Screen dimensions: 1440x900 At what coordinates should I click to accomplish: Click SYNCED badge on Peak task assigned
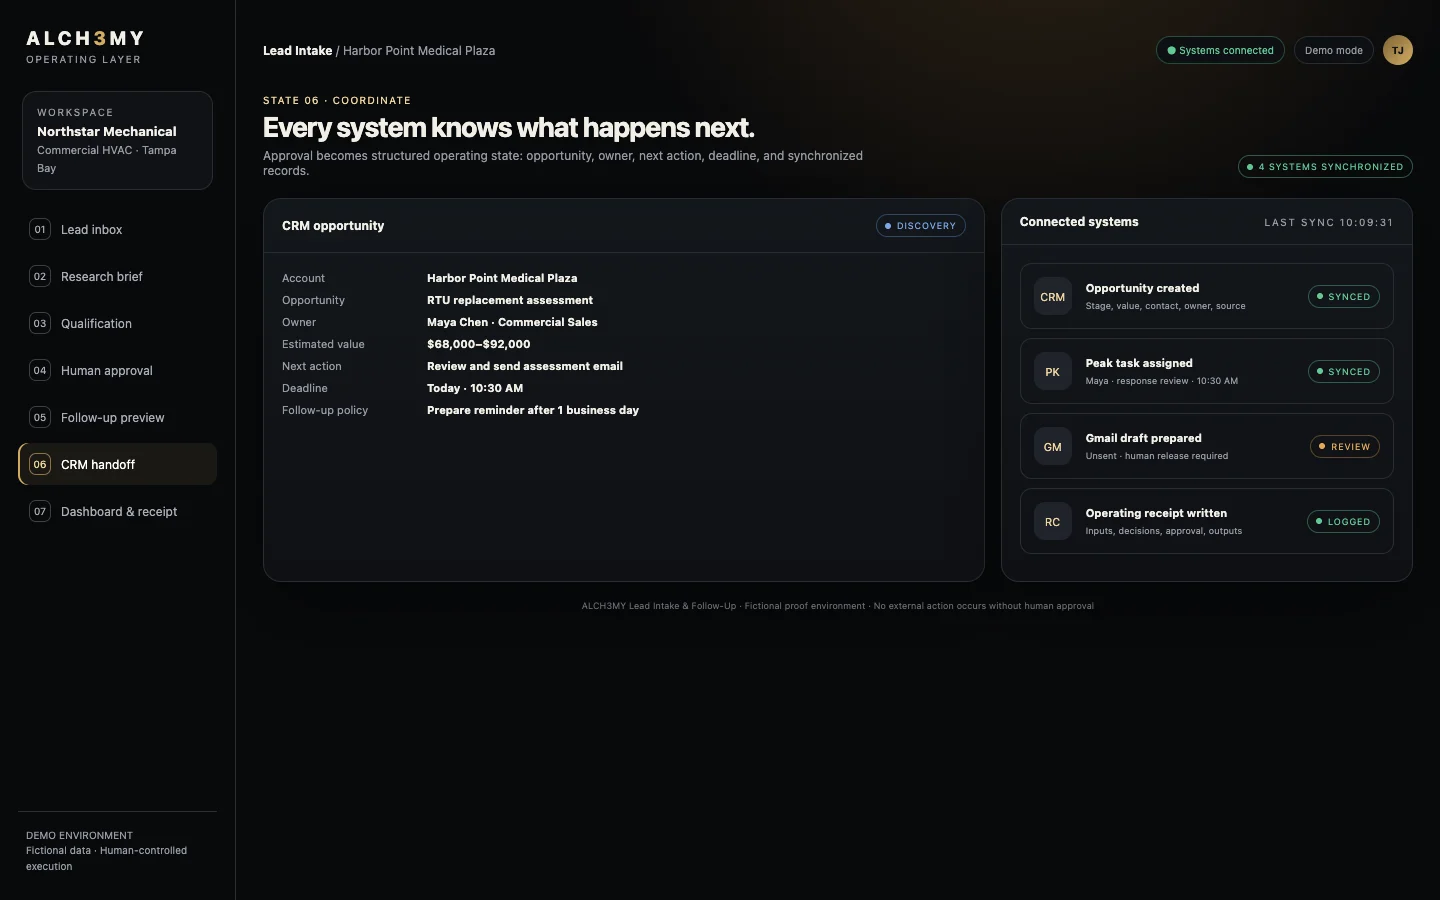[1343, 372]
